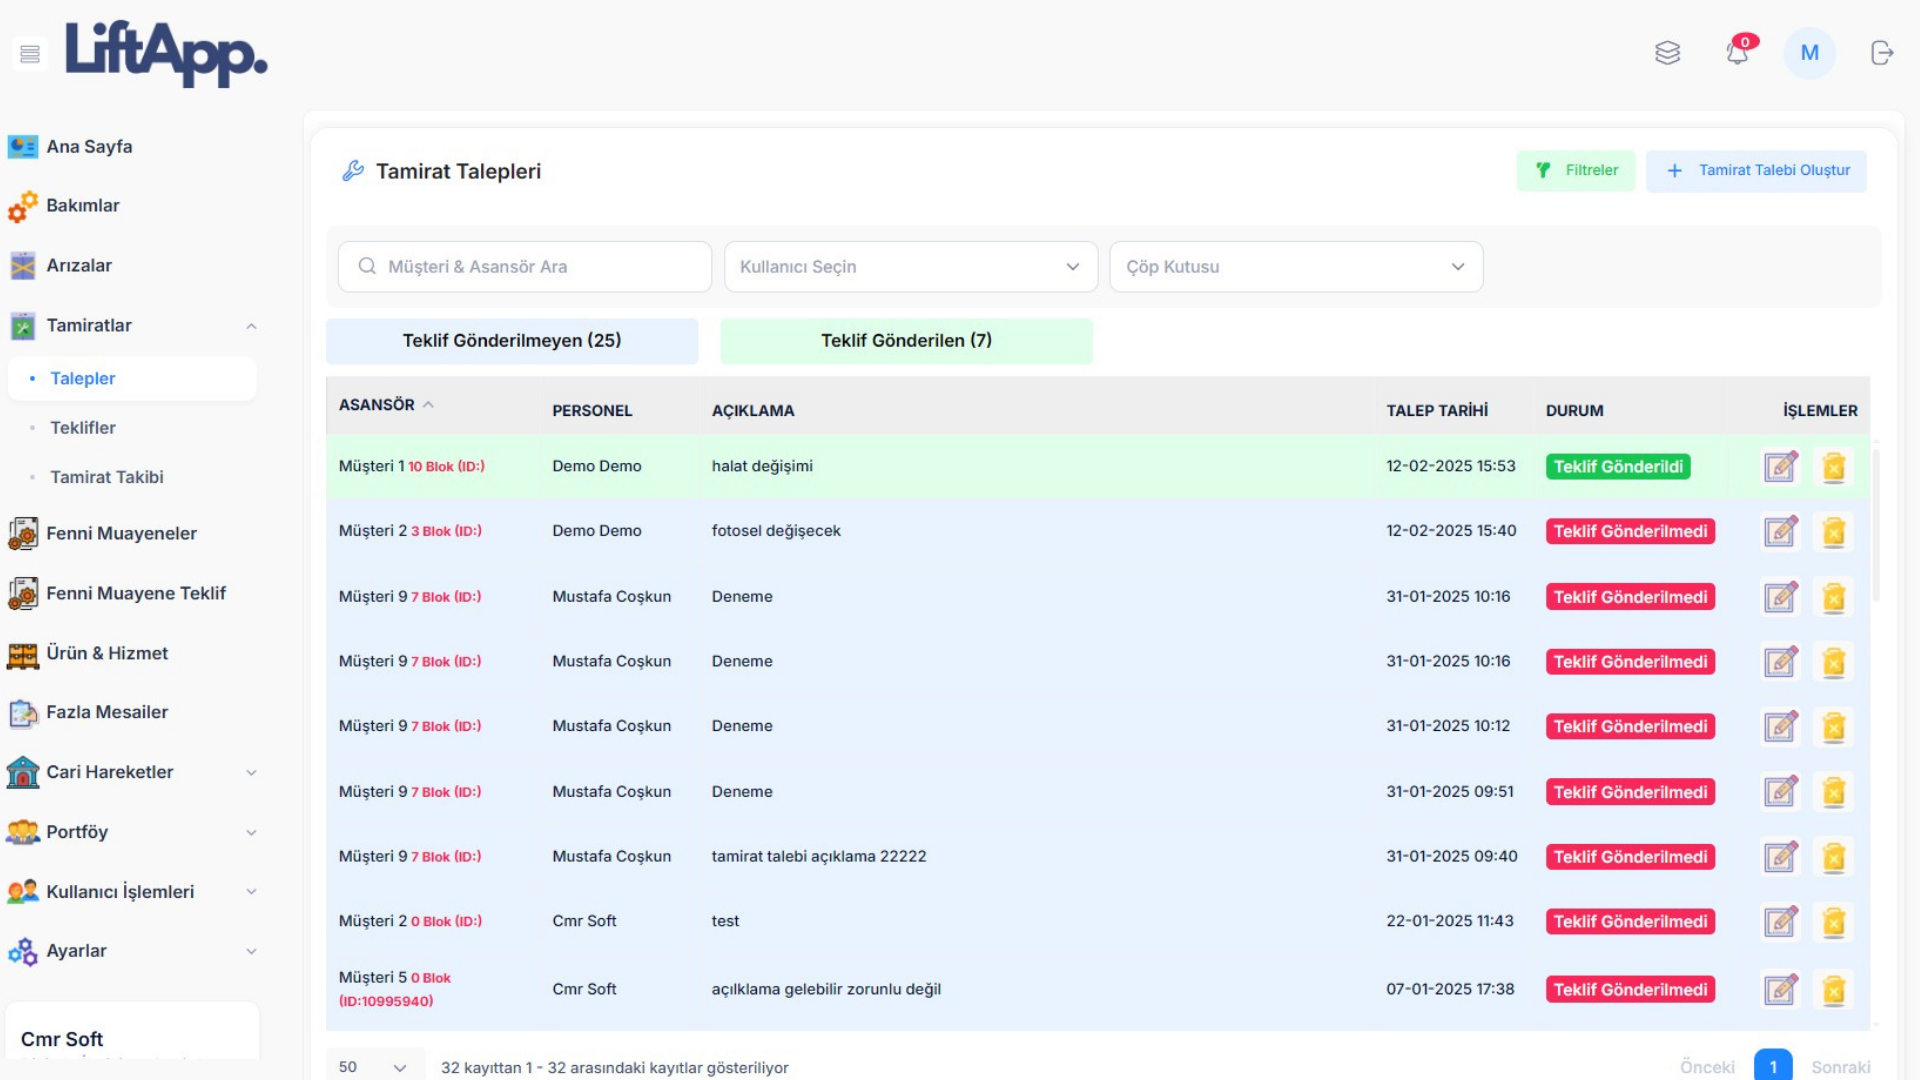
Task: Click the notification bell icon
Action: pyautogui.click(x=1737, y=53)
